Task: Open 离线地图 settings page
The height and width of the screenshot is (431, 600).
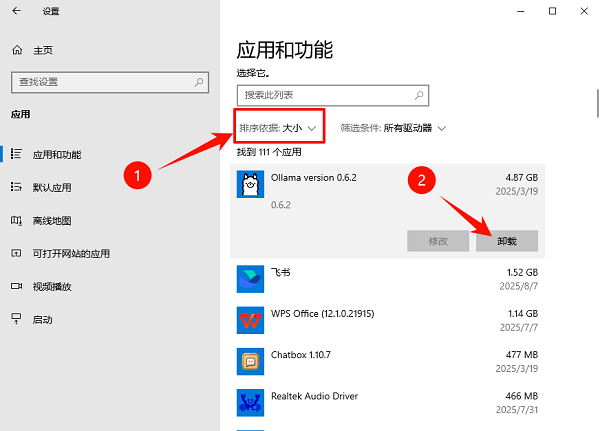Action: tap(52, 220)
